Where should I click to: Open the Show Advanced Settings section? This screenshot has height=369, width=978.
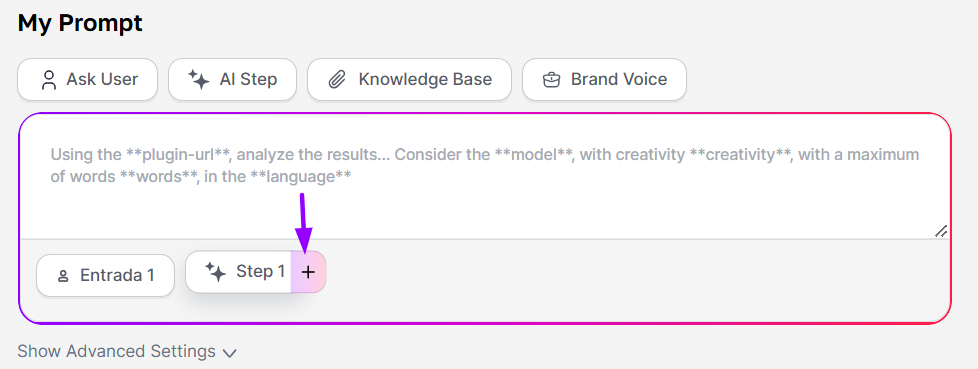[x=127, y=352]
